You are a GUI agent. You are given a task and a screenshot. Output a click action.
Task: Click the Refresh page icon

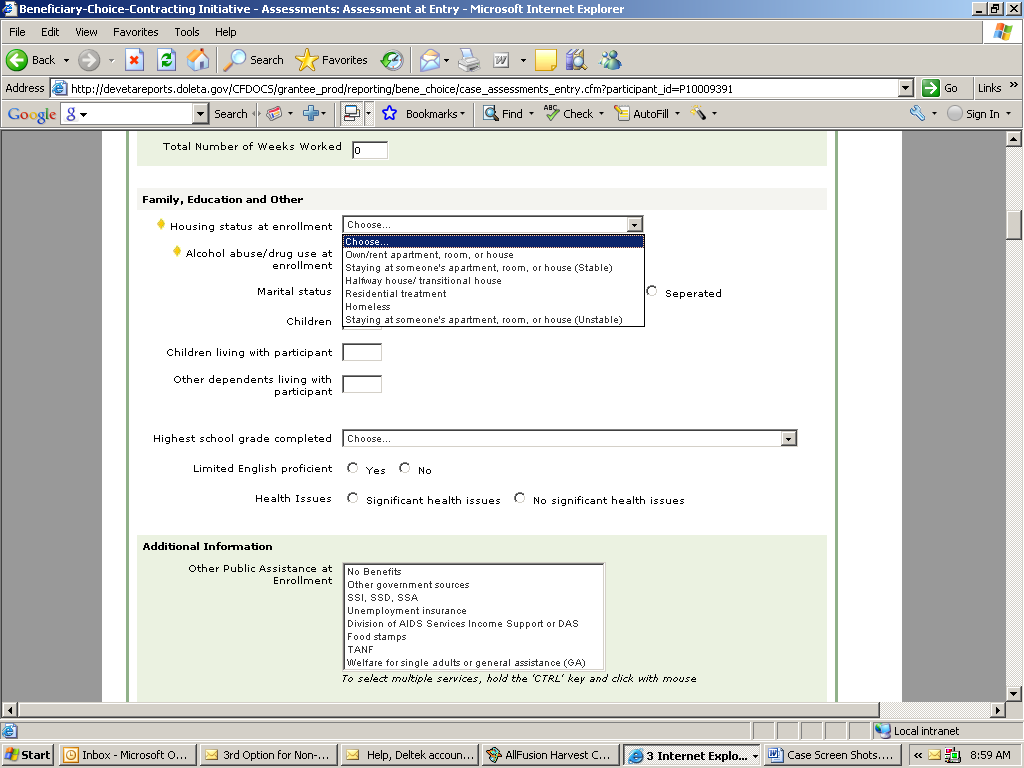pyautogui.click(x=166, y=60)
